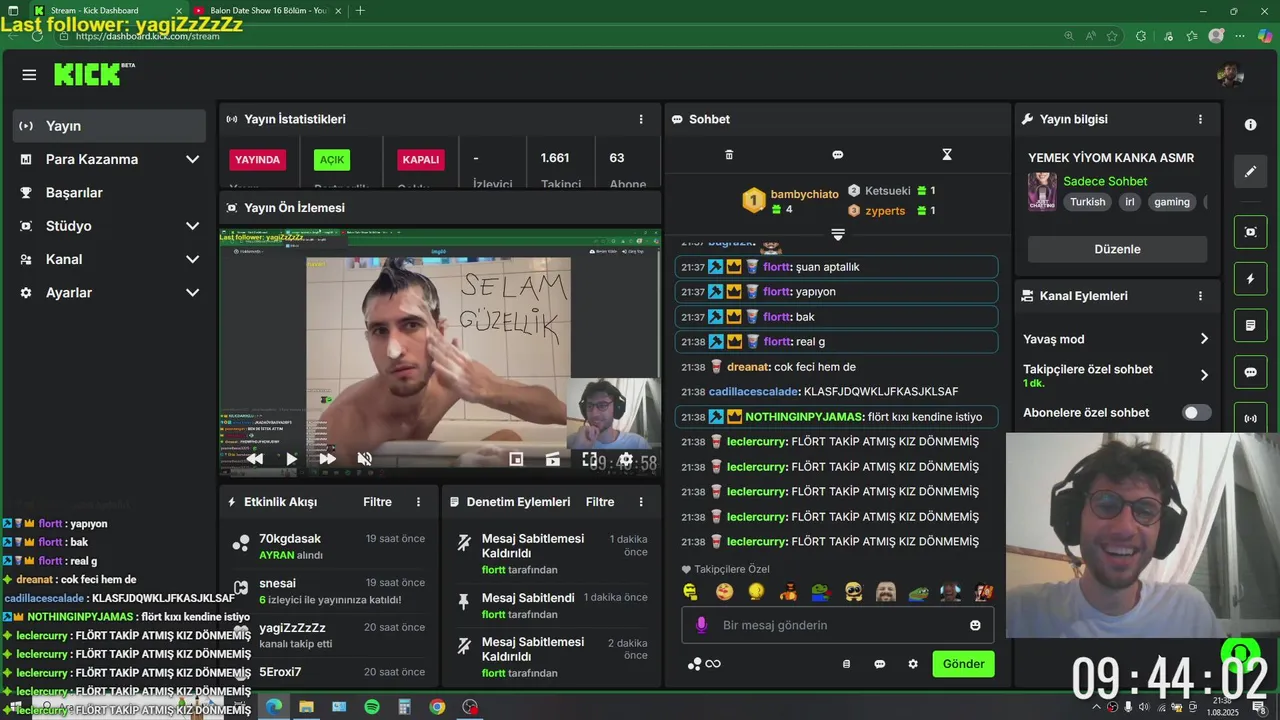This screenshot has width=1280, height=720.
Task: Open Takipçilere özel sohbet settings arrow
Action: [1204, 375]
